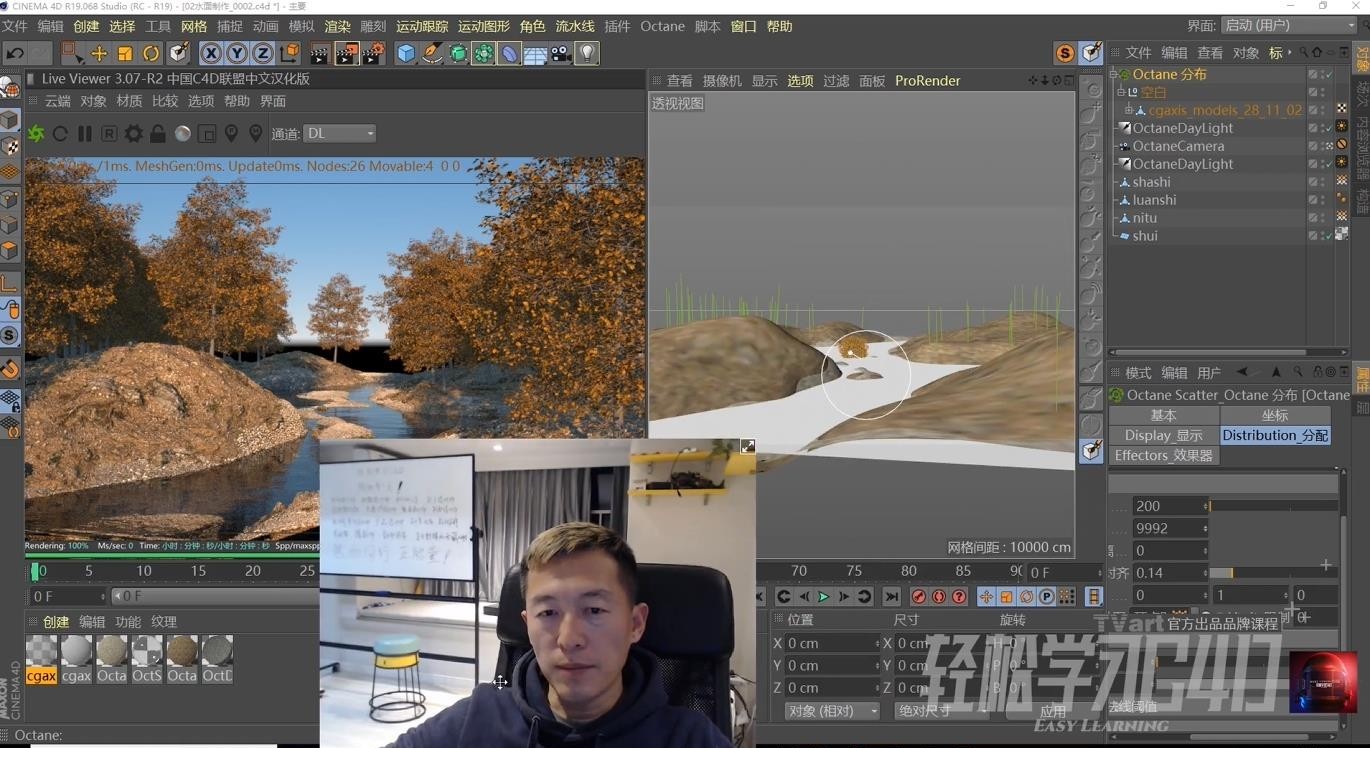Jump to the end of timeline
This screenshot has width=1370, height=771.
[x=891, y=597]
